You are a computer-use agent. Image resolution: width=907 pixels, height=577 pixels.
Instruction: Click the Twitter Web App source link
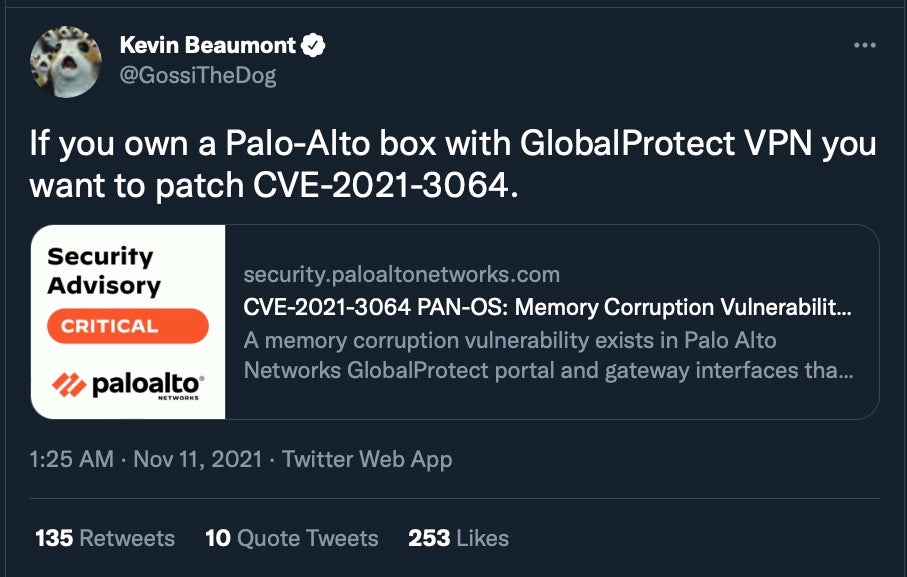point(367,460)
